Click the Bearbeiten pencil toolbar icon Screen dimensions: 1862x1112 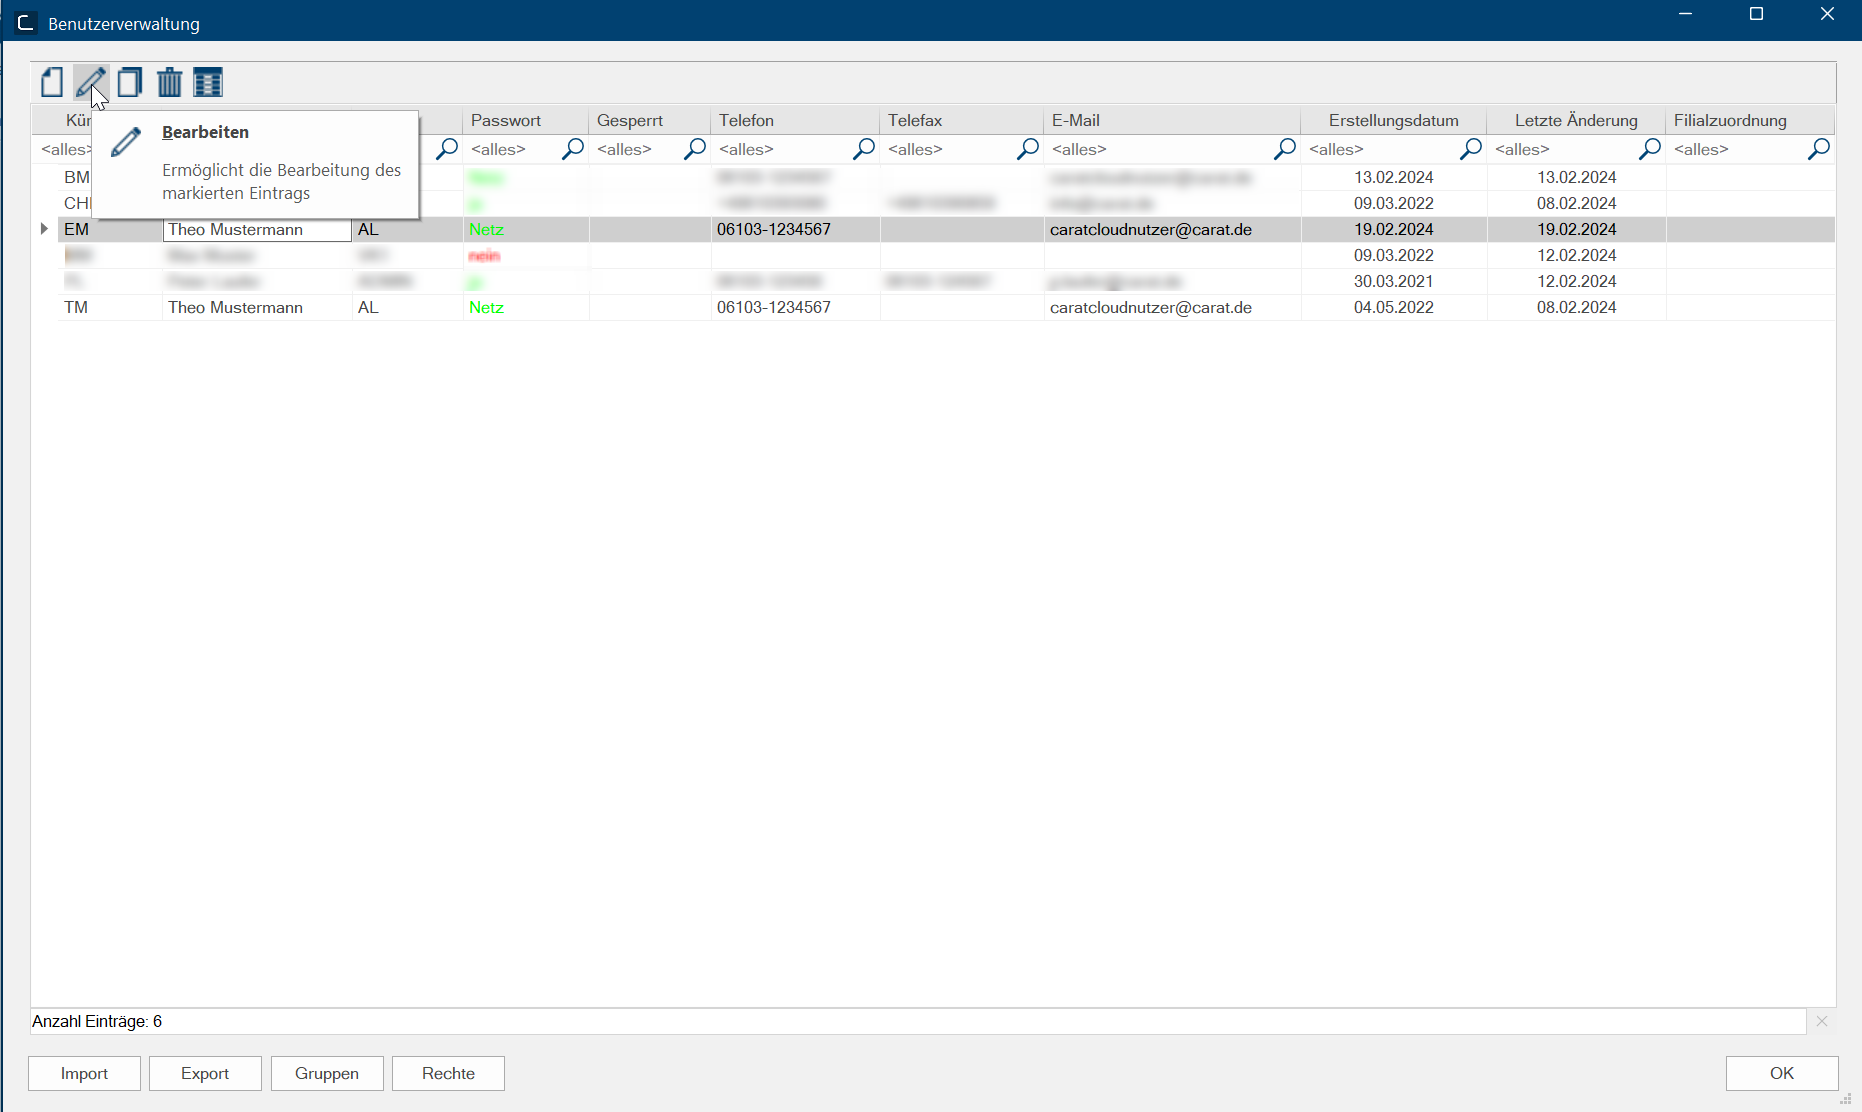click(90, 82)
